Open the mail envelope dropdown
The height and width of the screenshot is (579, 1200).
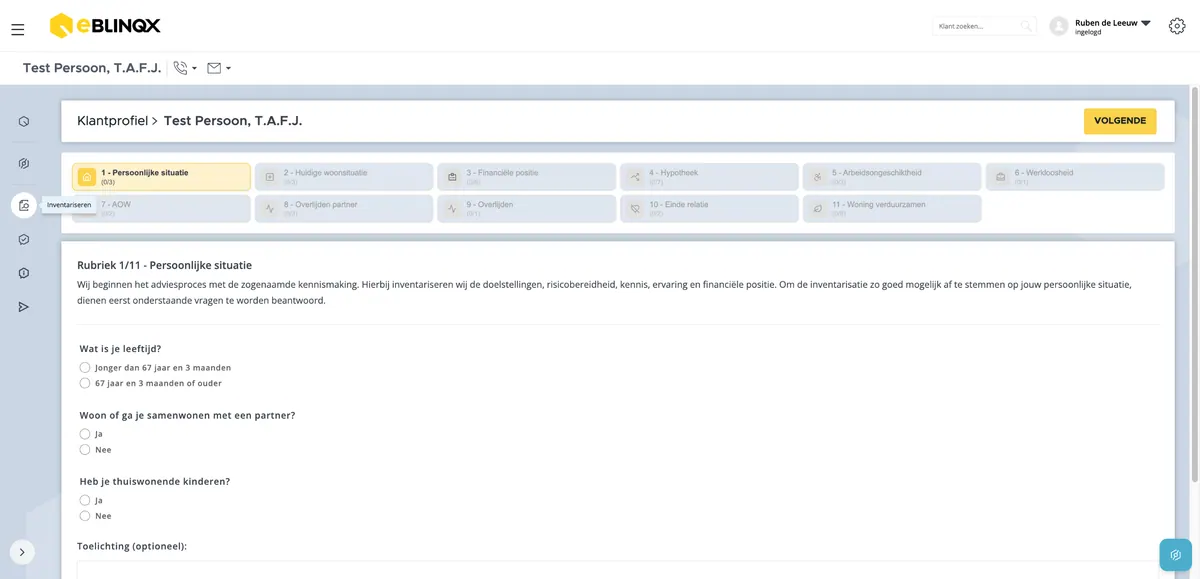[219, 68]
